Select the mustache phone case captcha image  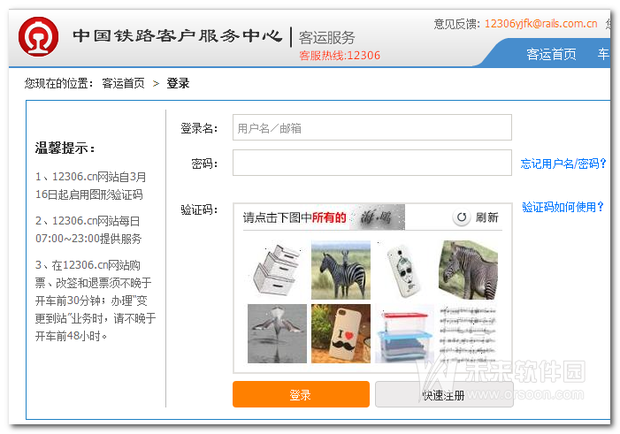click(x=341, y=334)
